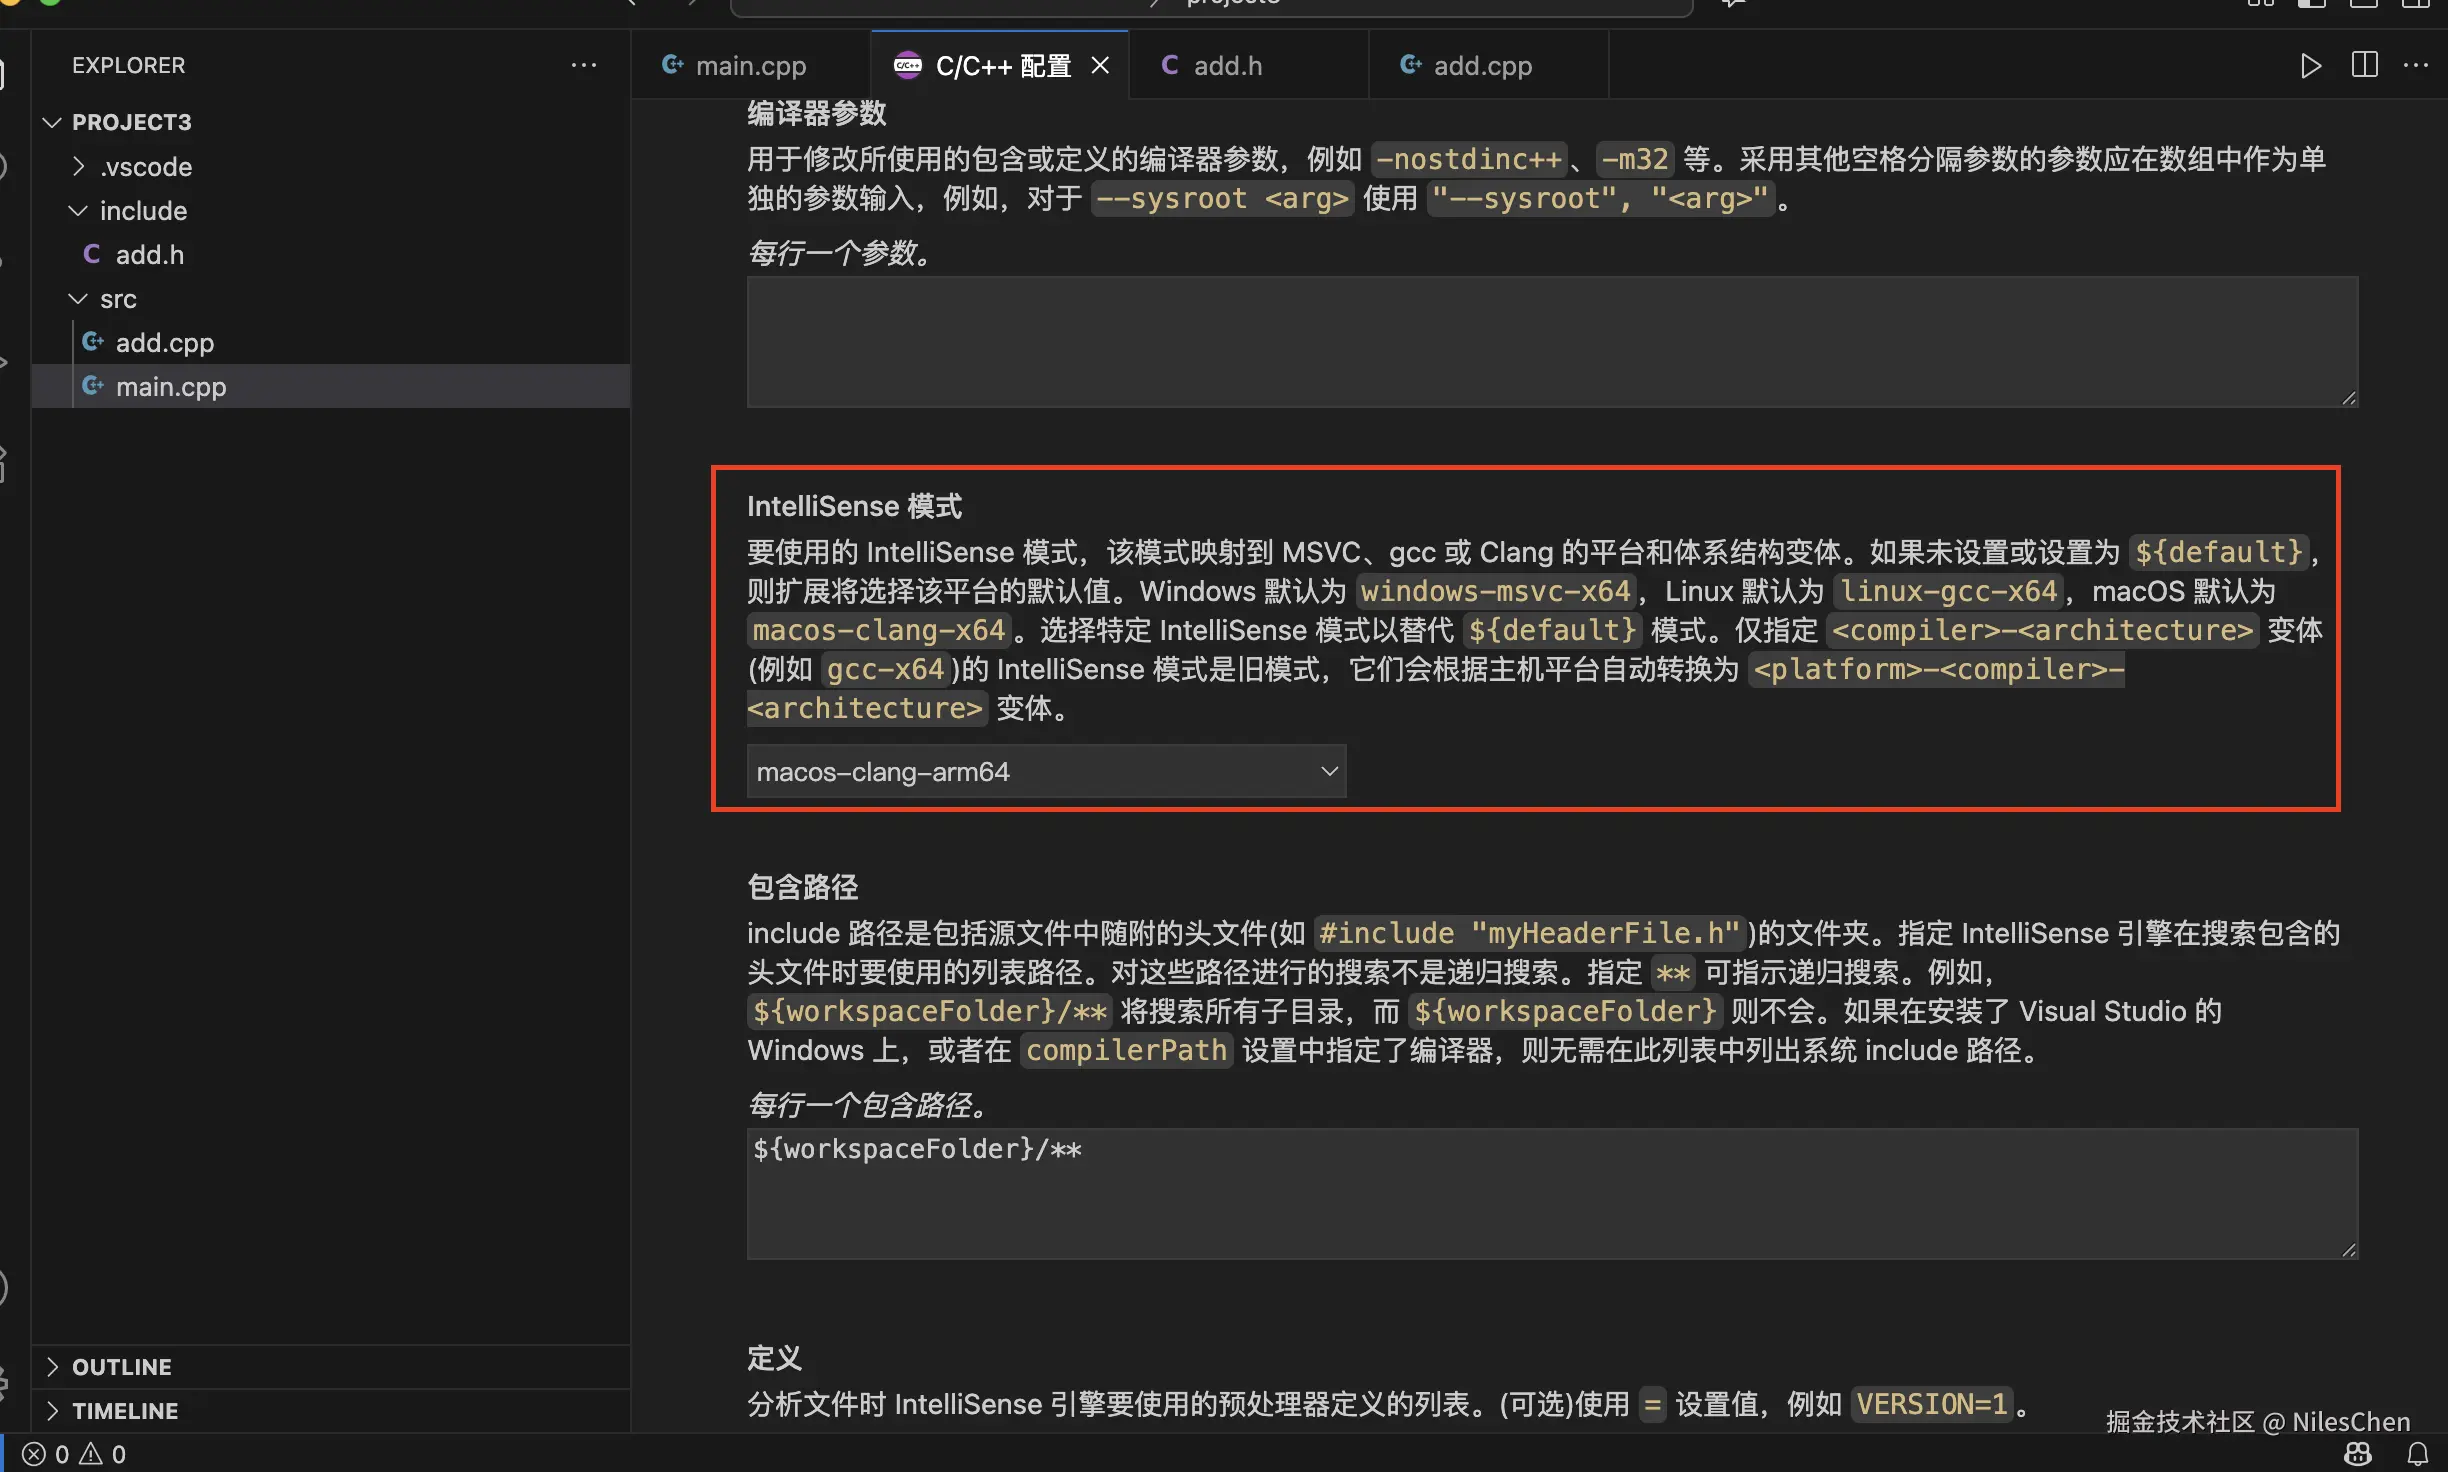Expand the TIMELINE section
The width and height of the screenshot is (2448, 1472).
pyautogui.click(x=125, y=1410)
